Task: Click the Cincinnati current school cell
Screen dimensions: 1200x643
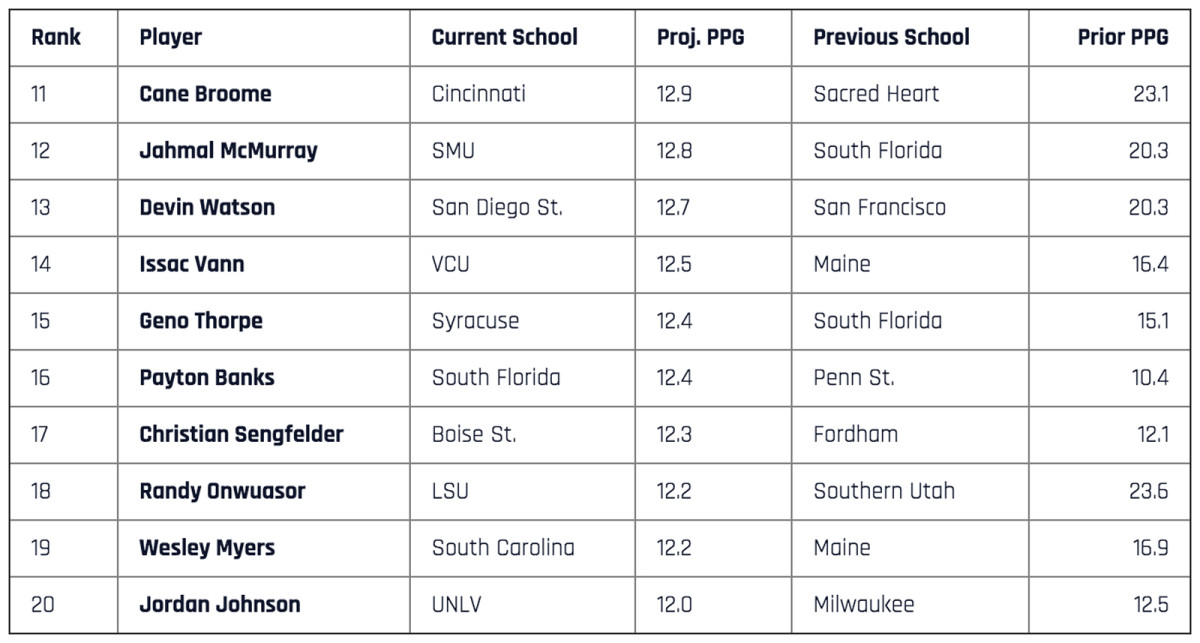Action: click(x=478, y=94)
